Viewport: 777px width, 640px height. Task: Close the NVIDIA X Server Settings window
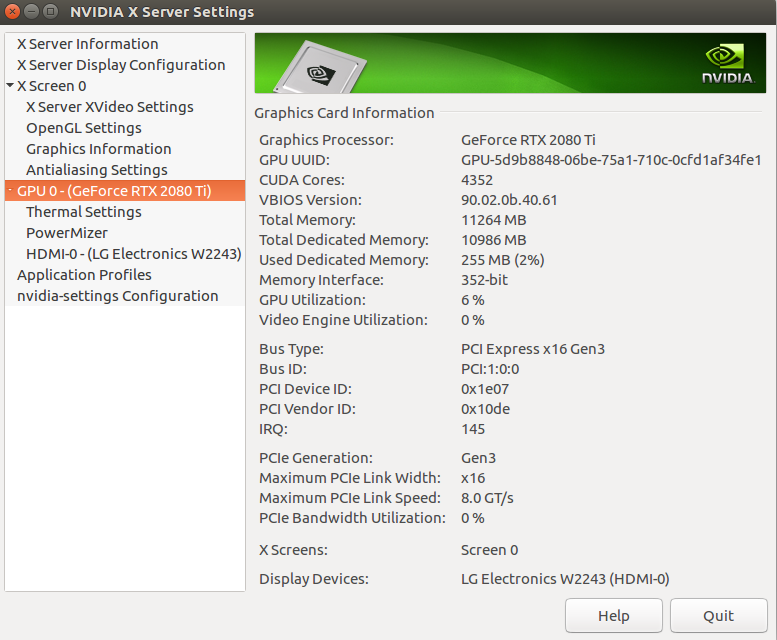[13, 11]
